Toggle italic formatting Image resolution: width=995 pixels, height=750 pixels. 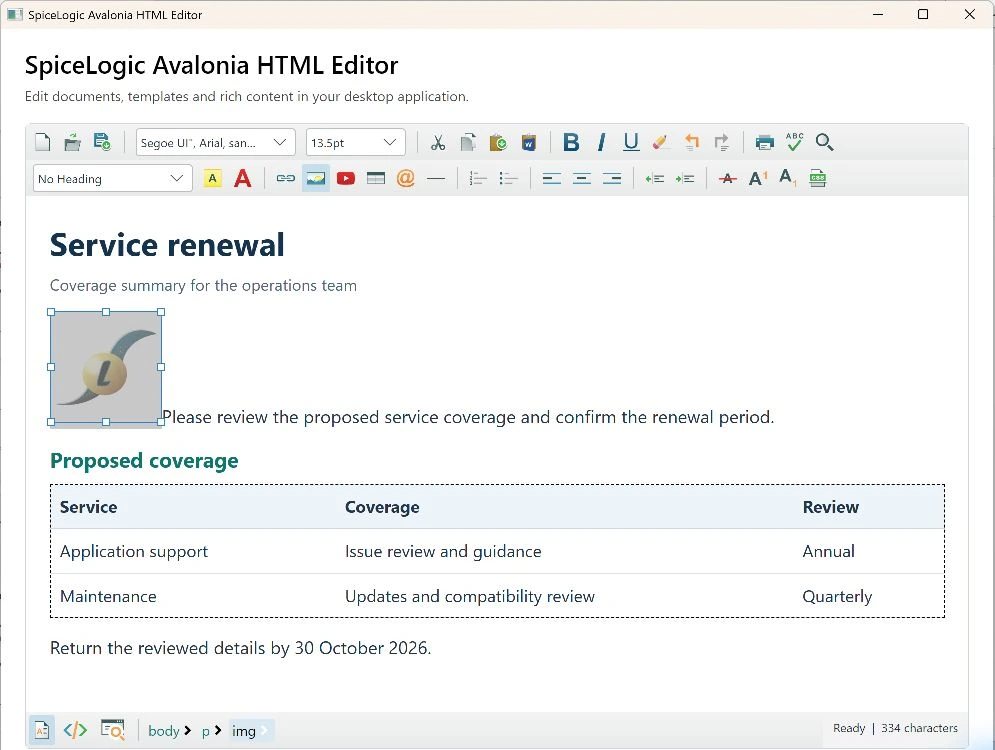(x=601, y=142)
